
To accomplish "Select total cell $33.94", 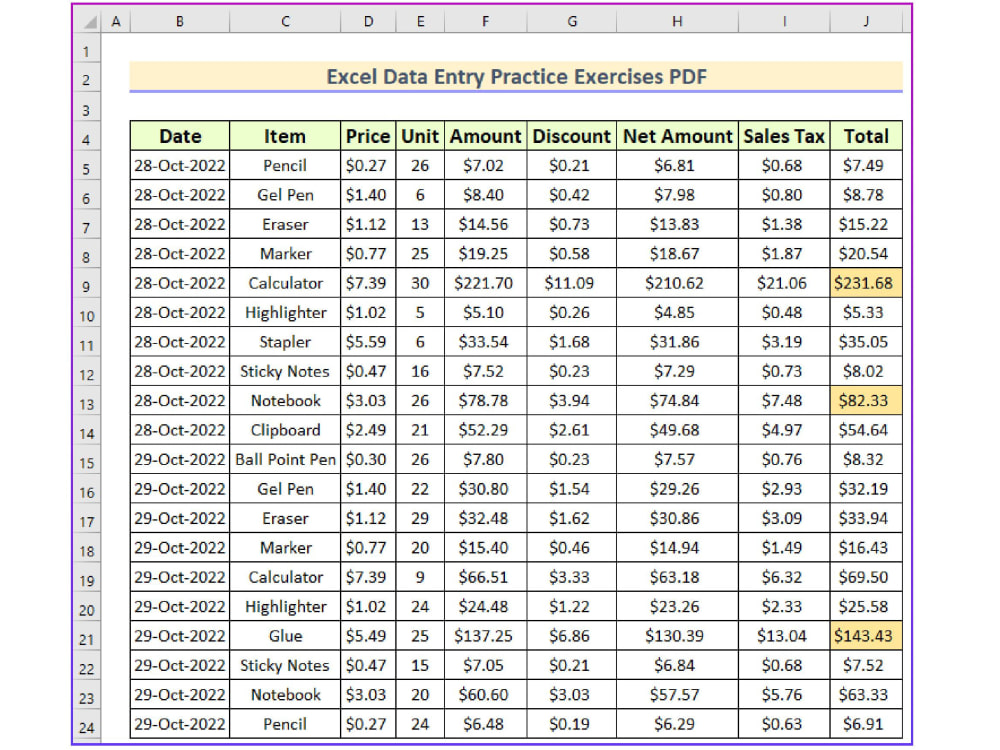I will (x=866, y=518).
